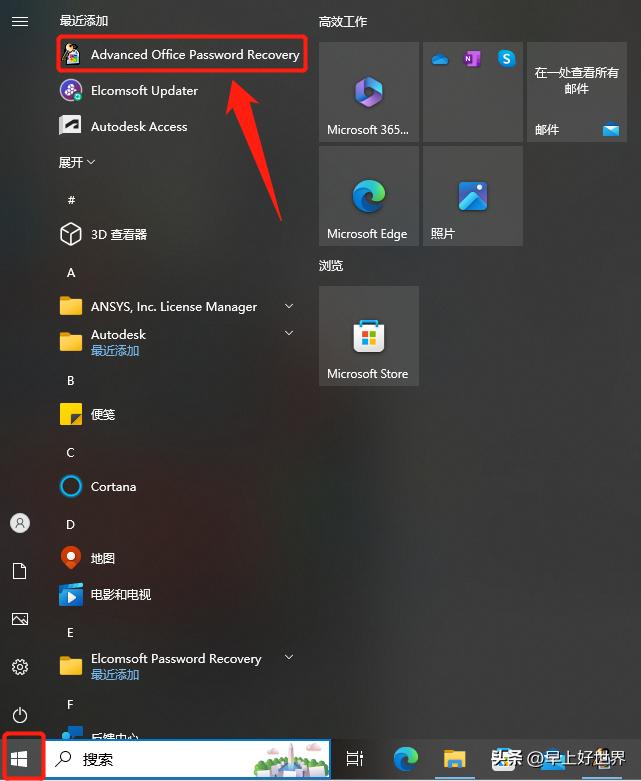Image resolution: width=641 pixels, height=781 pixels.
Task: Open the 照片 photos tile
Action: tap(473, 196)
